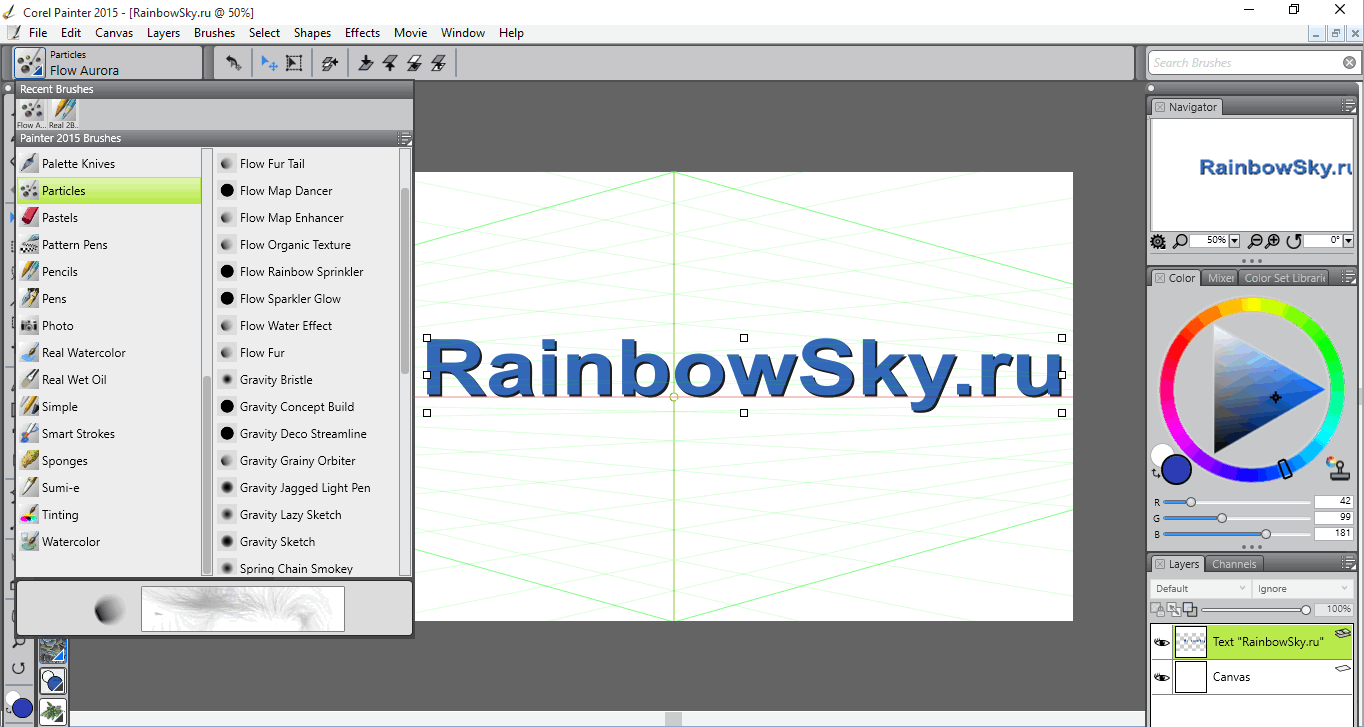The width and height of the screenshot is (1364, 727).
Task: Select the Sumi-e brush category
Action: [109, 488]
